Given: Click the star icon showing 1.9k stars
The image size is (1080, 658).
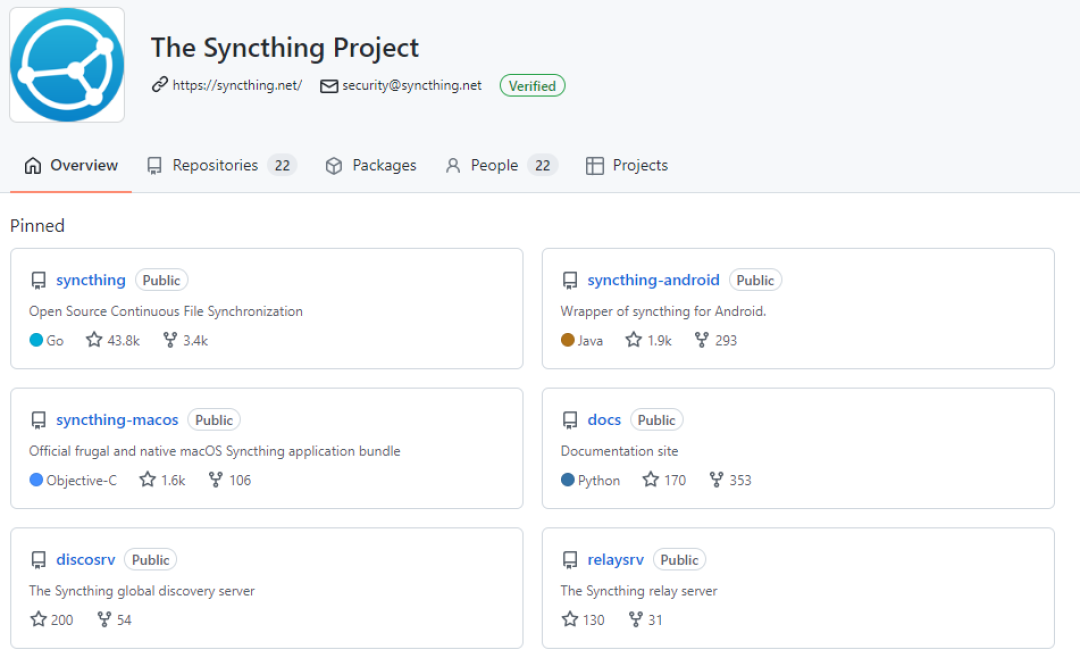Looking at the screenshot, I should click(634, 340).
